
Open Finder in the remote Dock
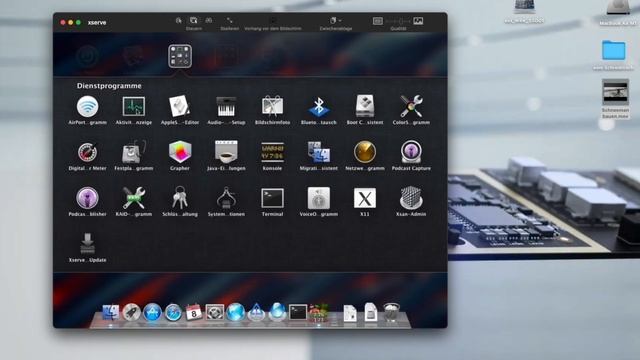click(x=110, y=313)
